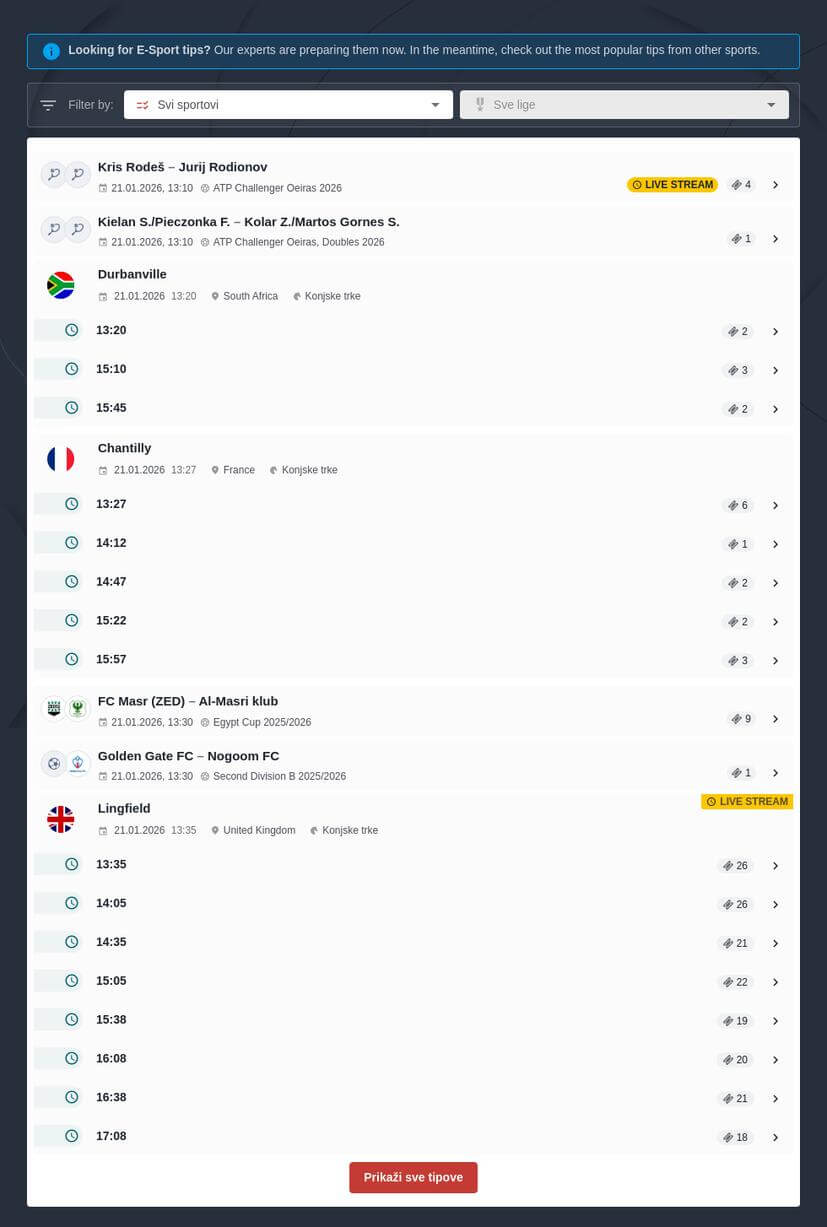The height and width of the screenshot is (1227, 827).
Task: Expand the Kris Rodeš vs Rodionov match details
Action: click(775, 184)
